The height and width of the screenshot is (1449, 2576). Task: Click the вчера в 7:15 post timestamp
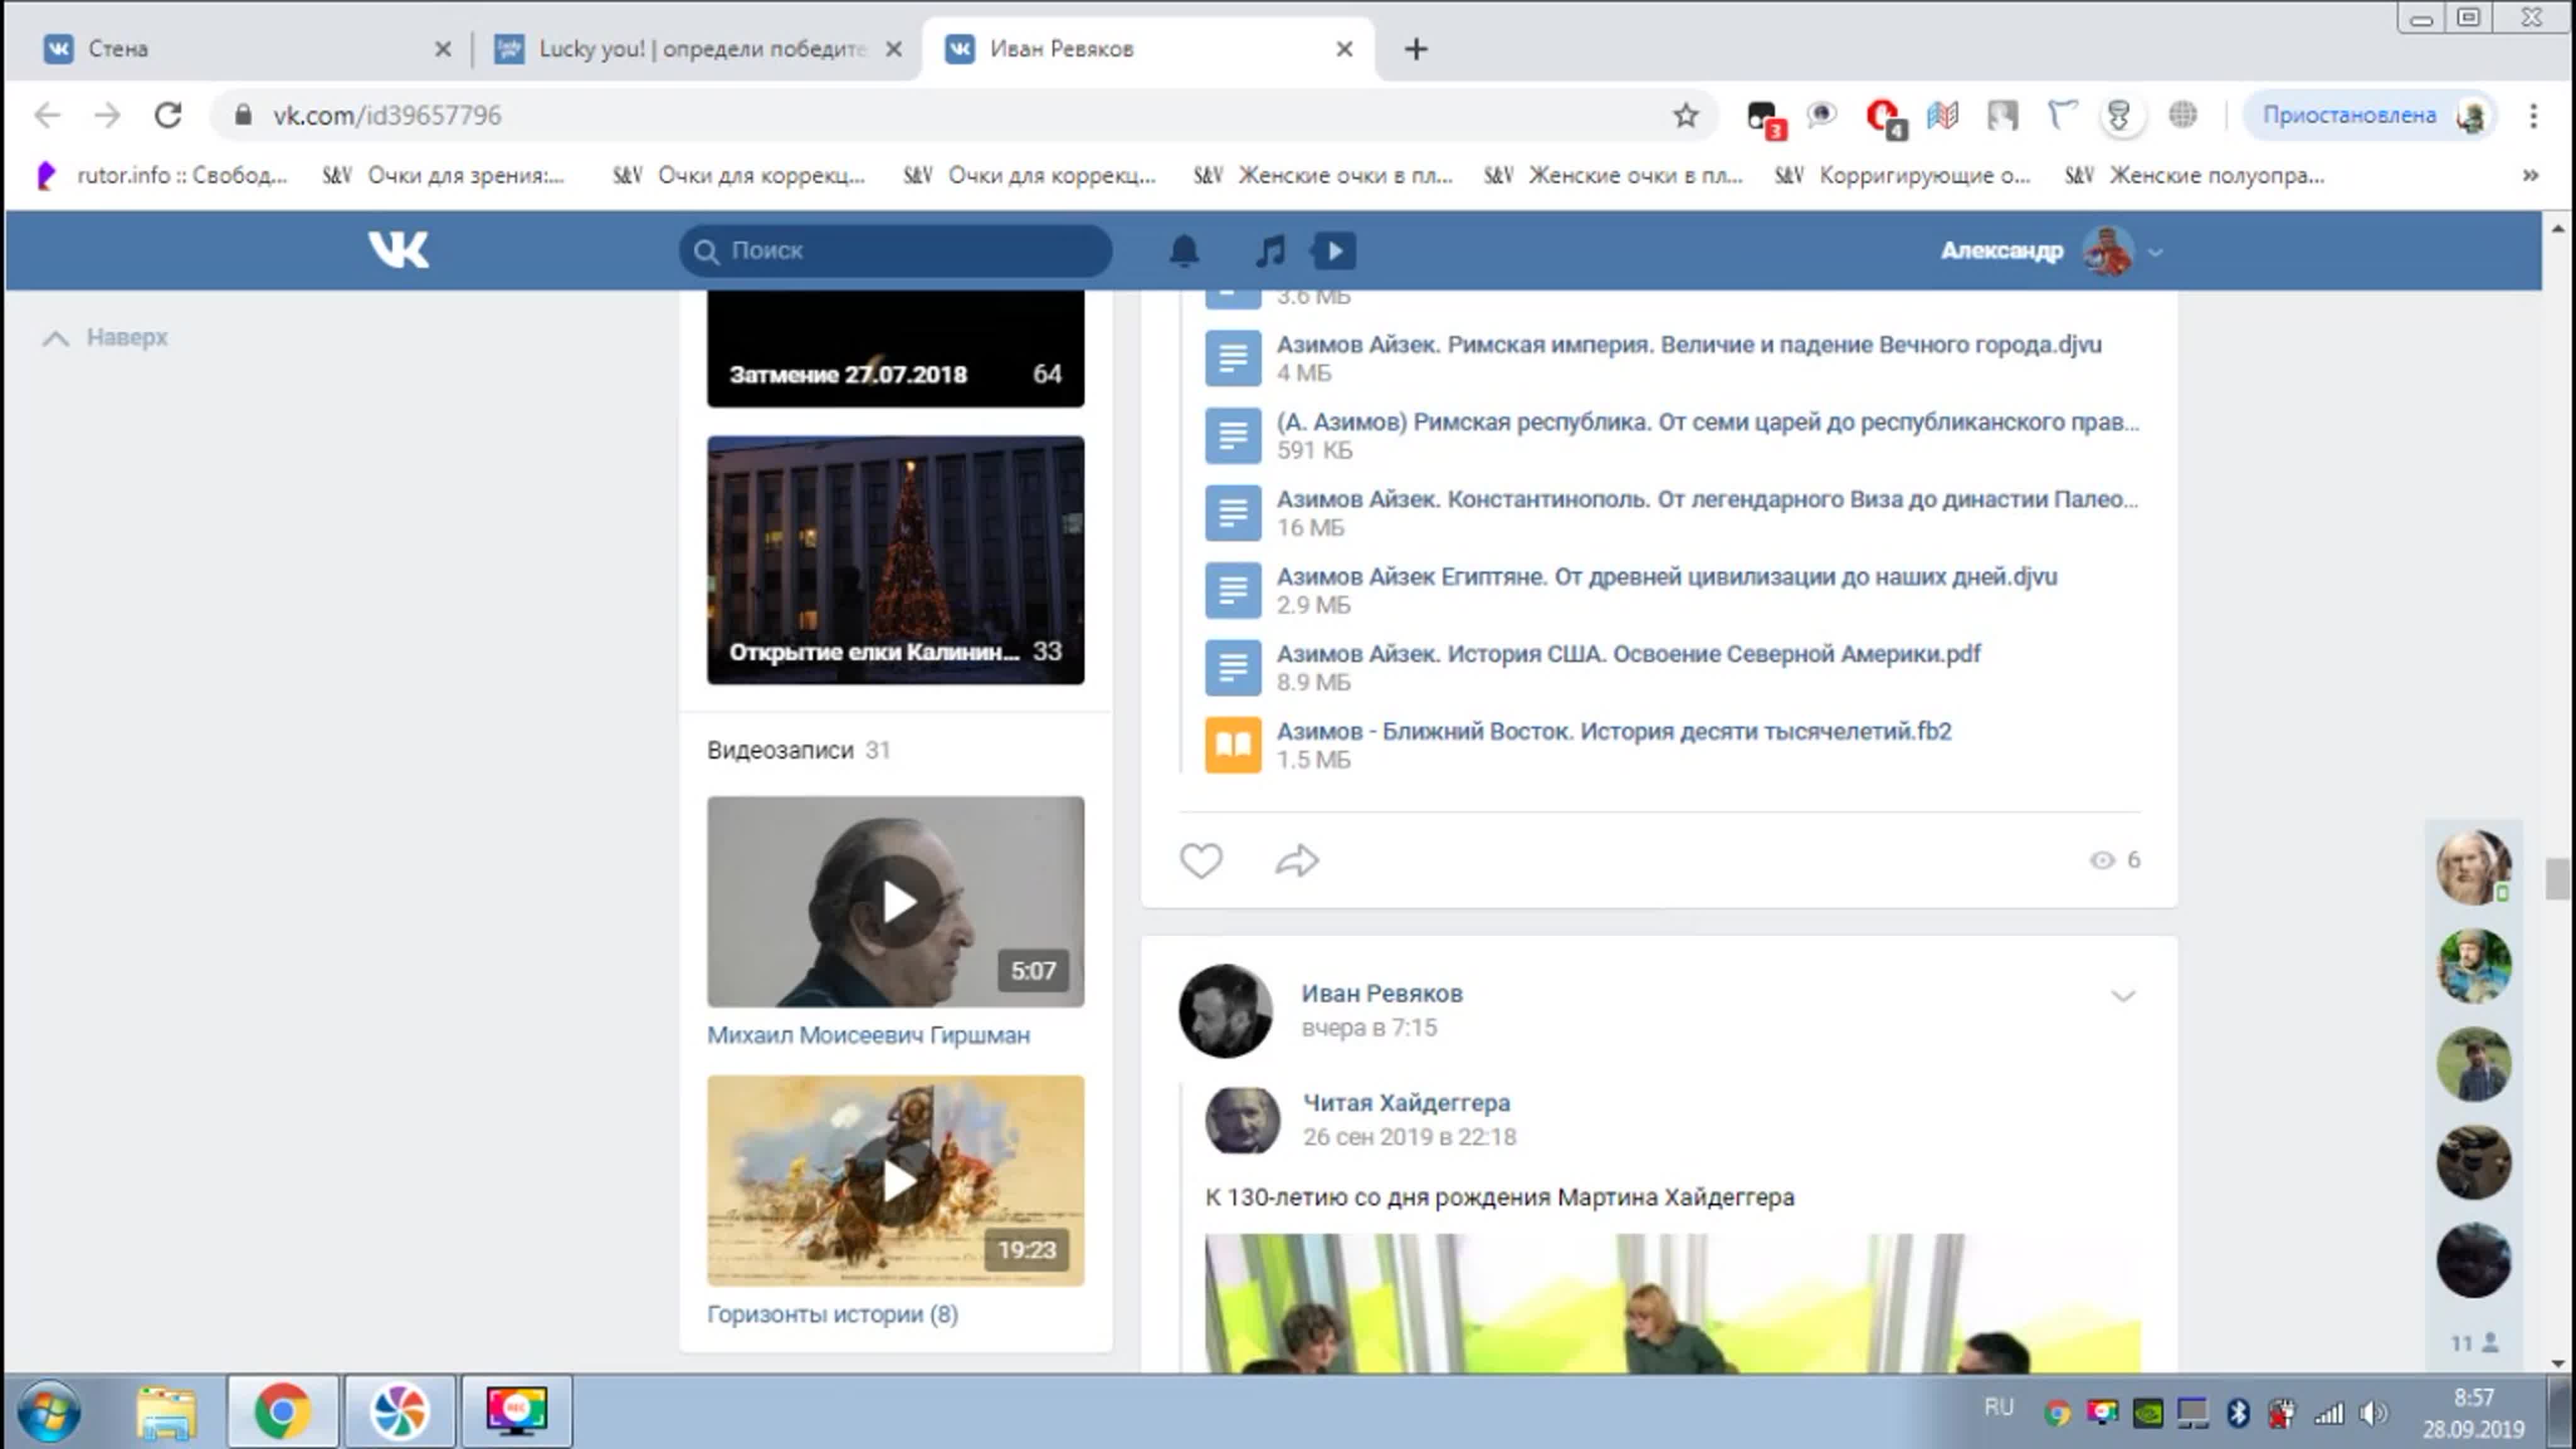(x=1368, y=1028)
